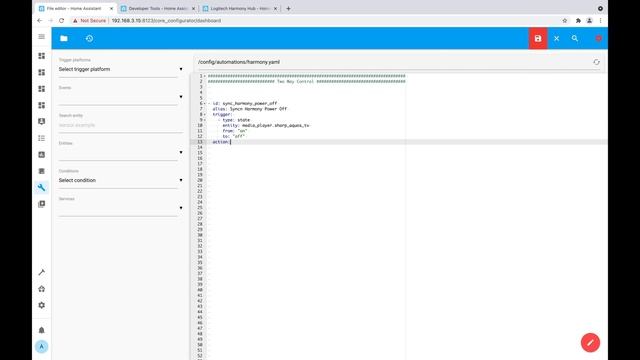
Task: Close the File editor browser tab
Action: (111, 9)
